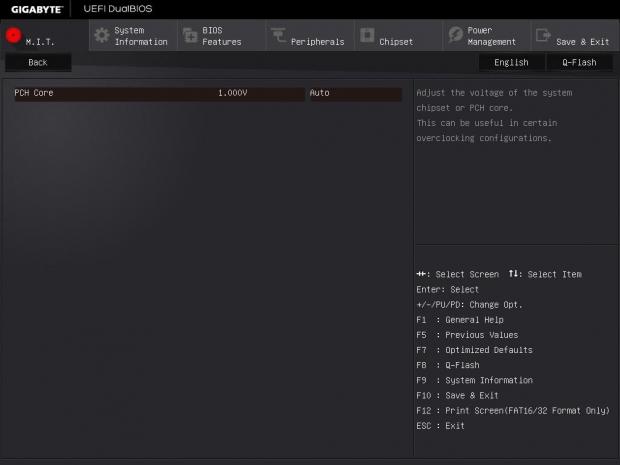The height and width of the screenshot is (465, 620).
Task: Select the Chipset tab
Action: [x=399, y=36]
